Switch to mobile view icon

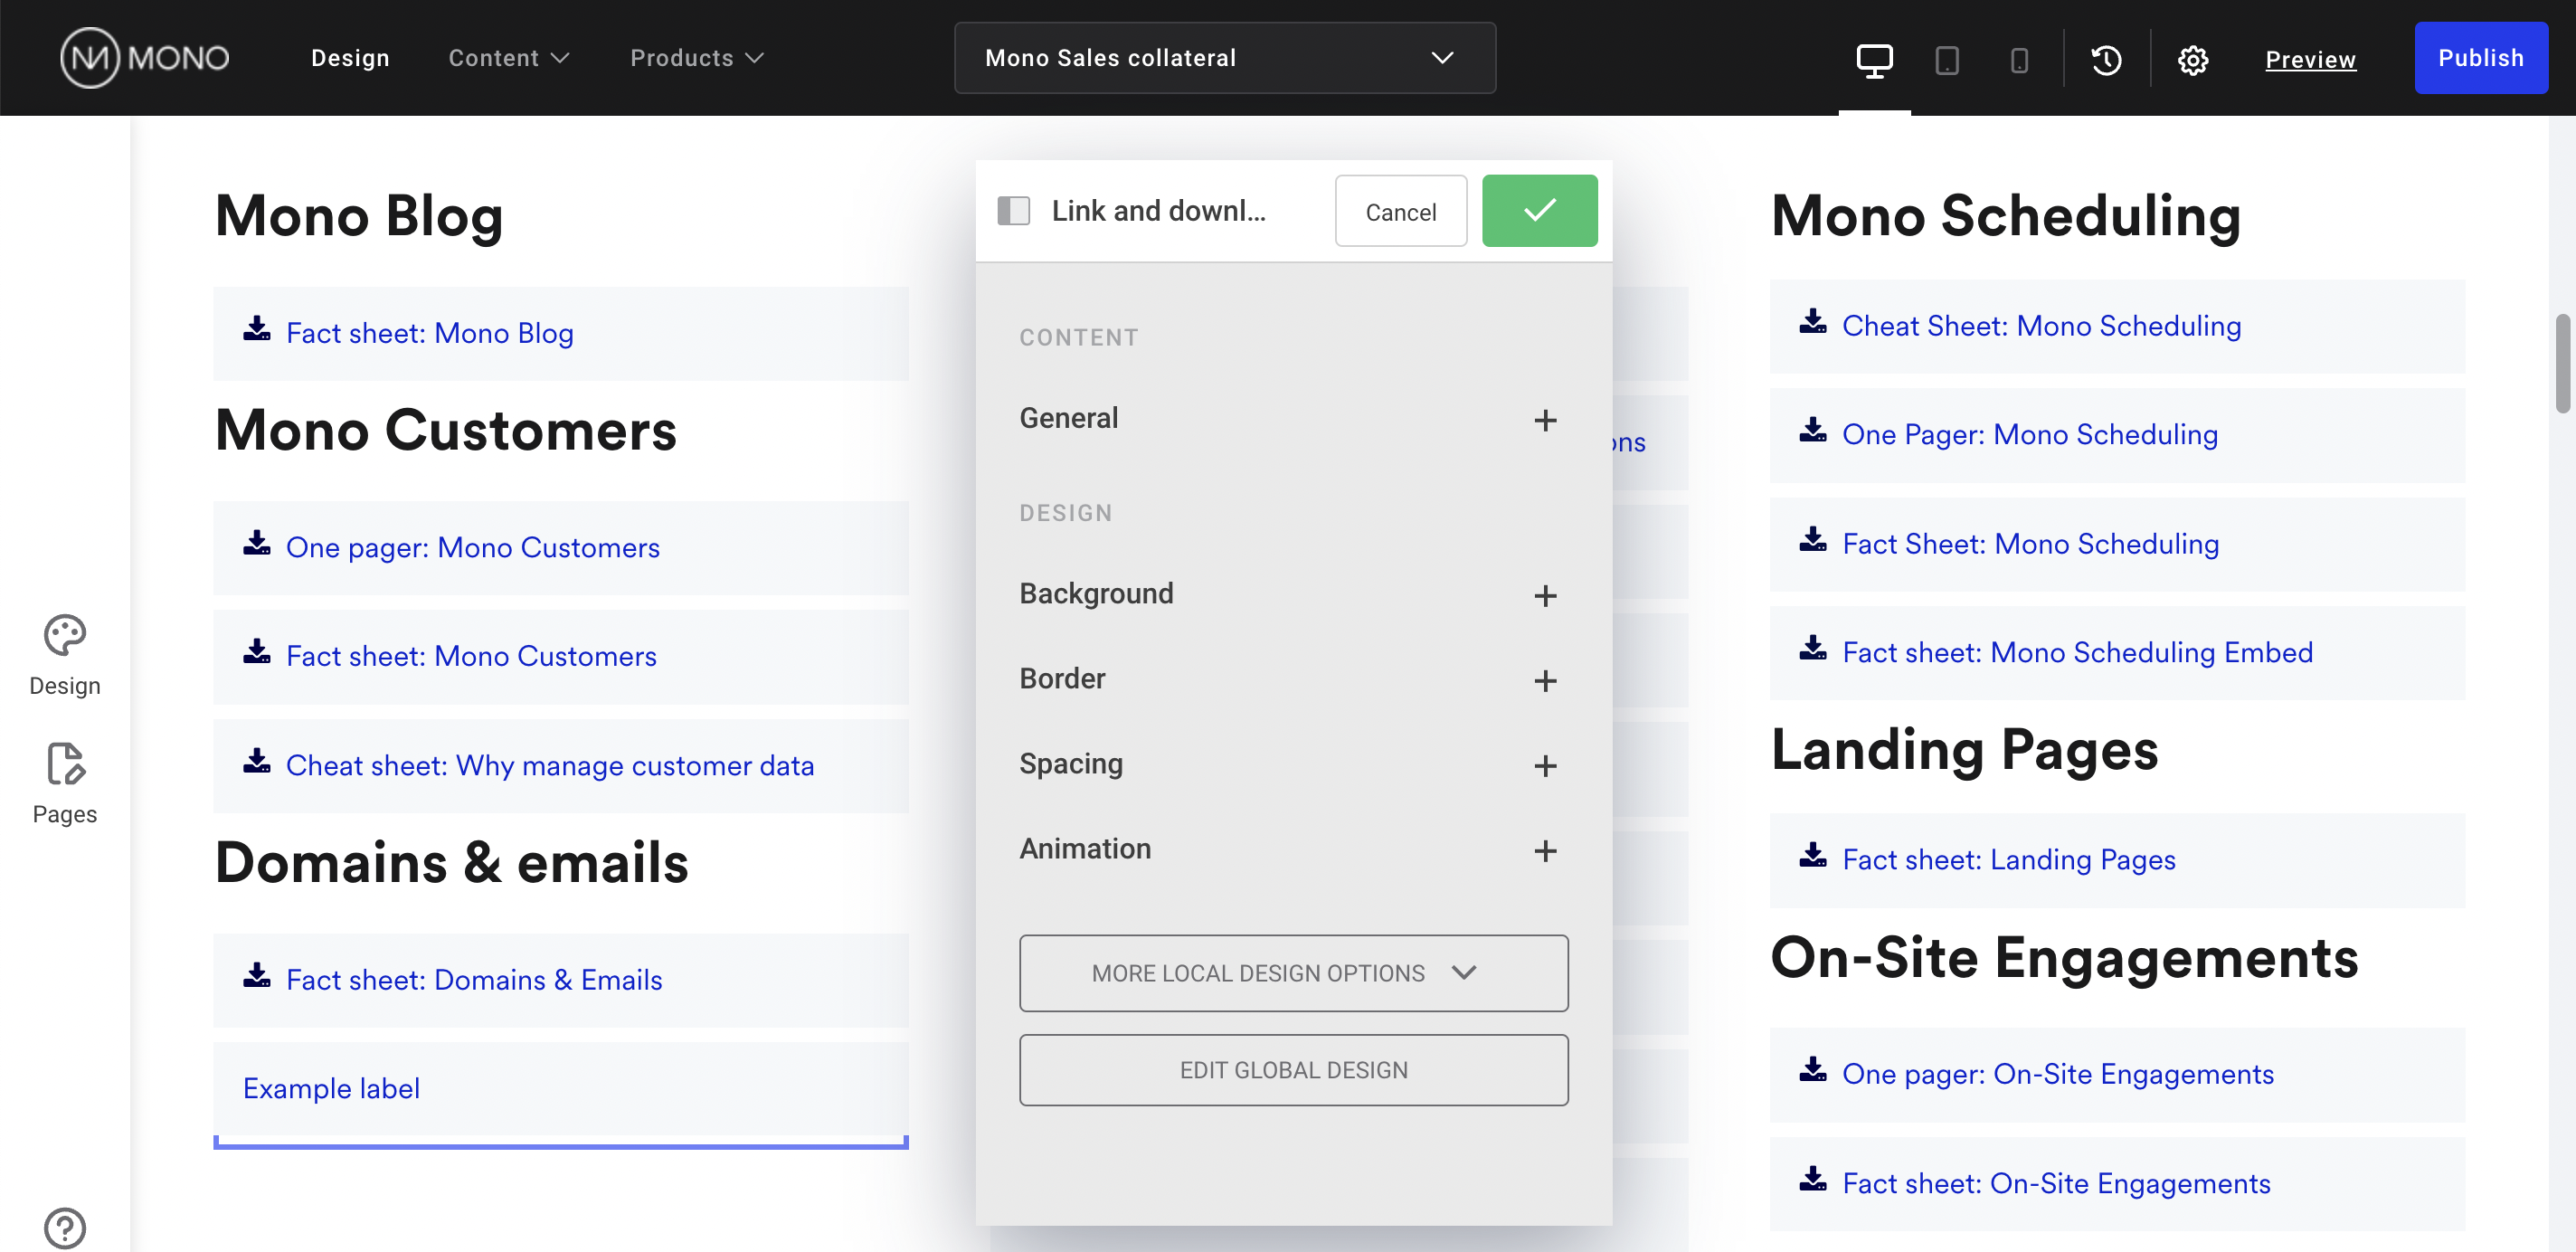pyautogui.click(x=2019, y=60)
